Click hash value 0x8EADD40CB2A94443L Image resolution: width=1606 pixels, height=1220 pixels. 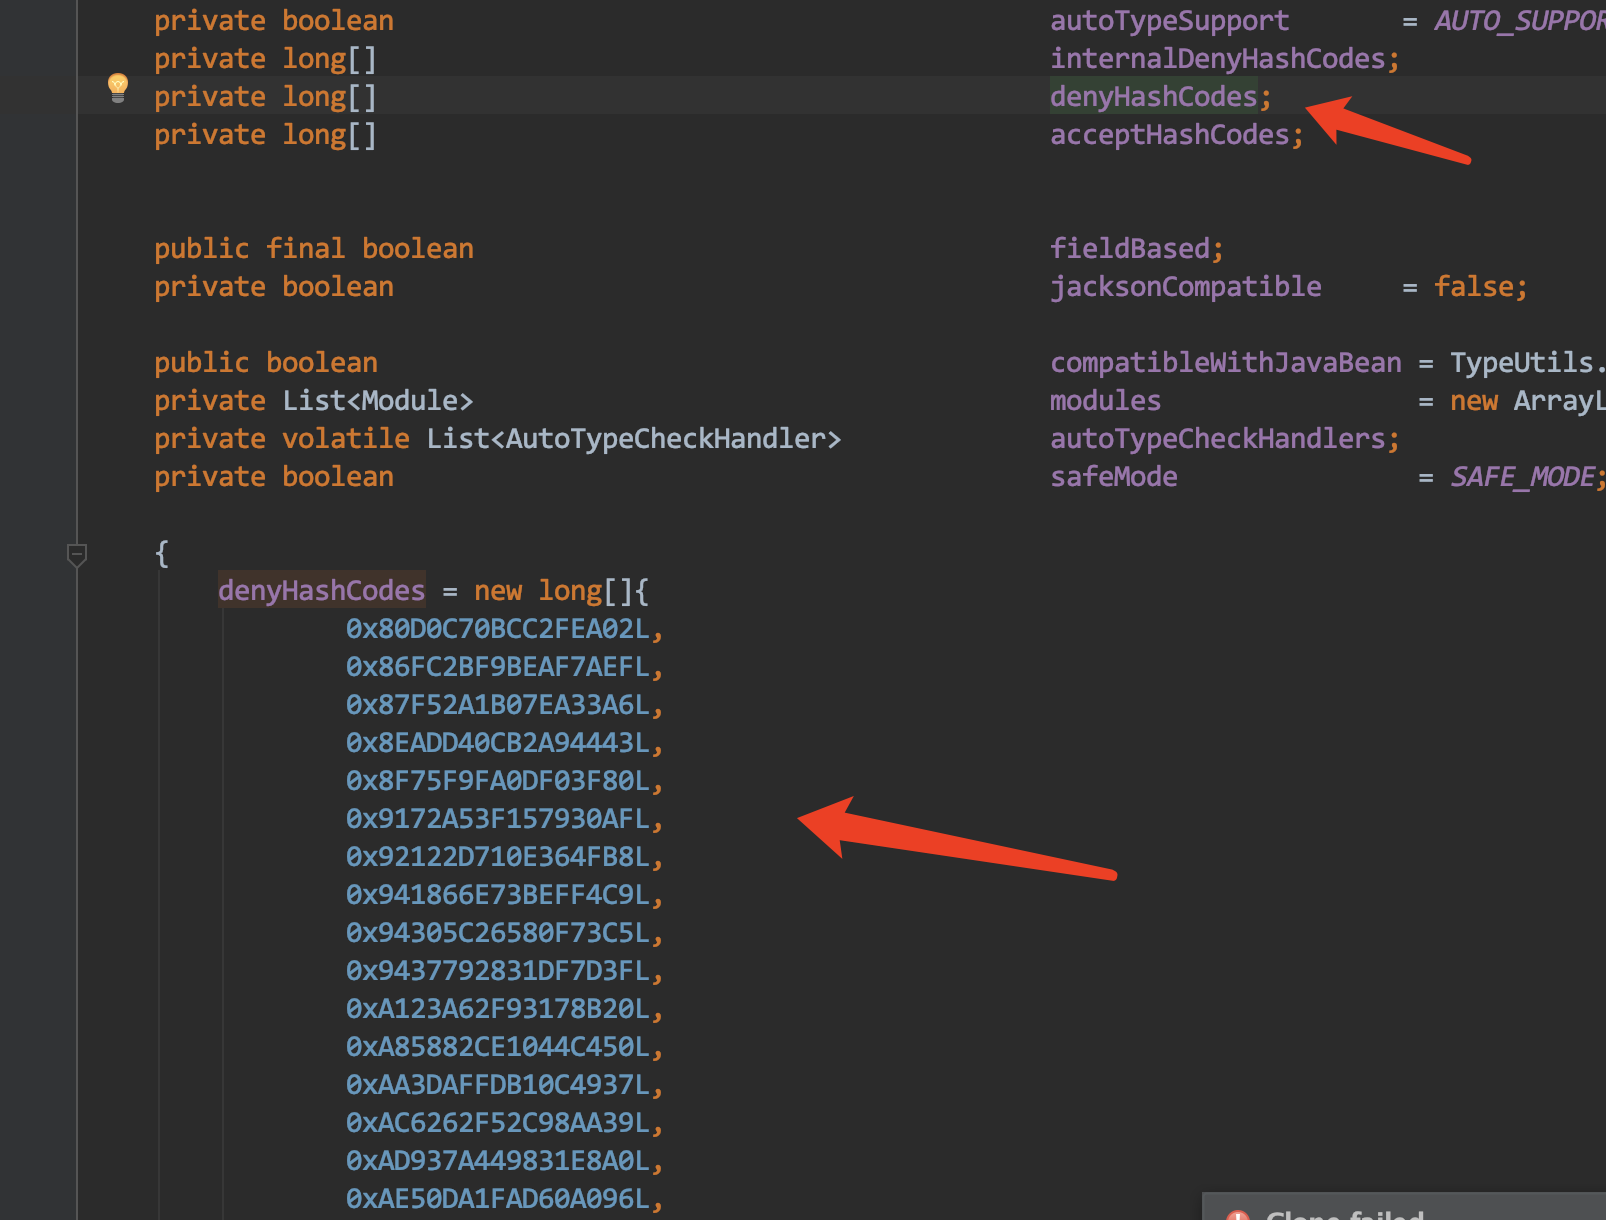497,743
